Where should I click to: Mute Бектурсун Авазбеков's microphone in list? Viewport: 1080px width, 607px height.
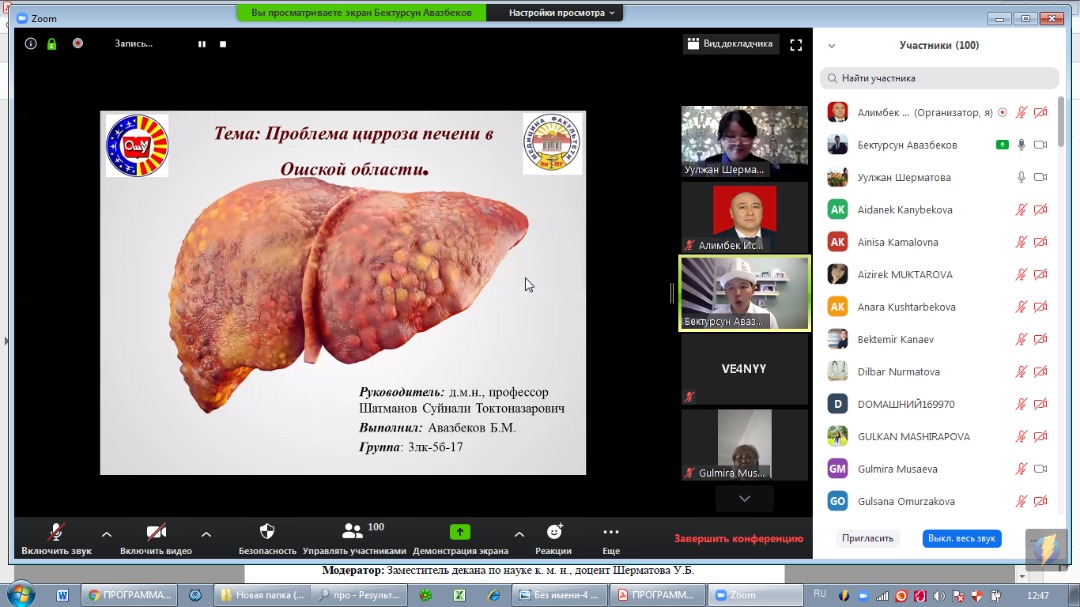1021,145
